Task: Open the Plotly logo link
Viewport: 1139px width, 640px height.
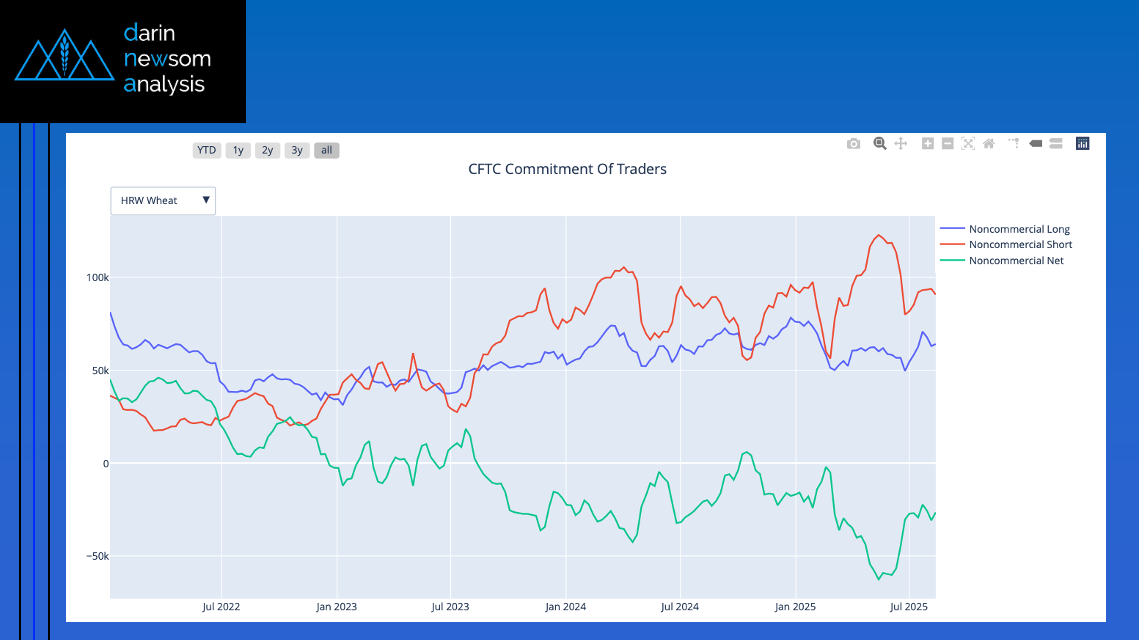Action: [x=1082, y=144]
